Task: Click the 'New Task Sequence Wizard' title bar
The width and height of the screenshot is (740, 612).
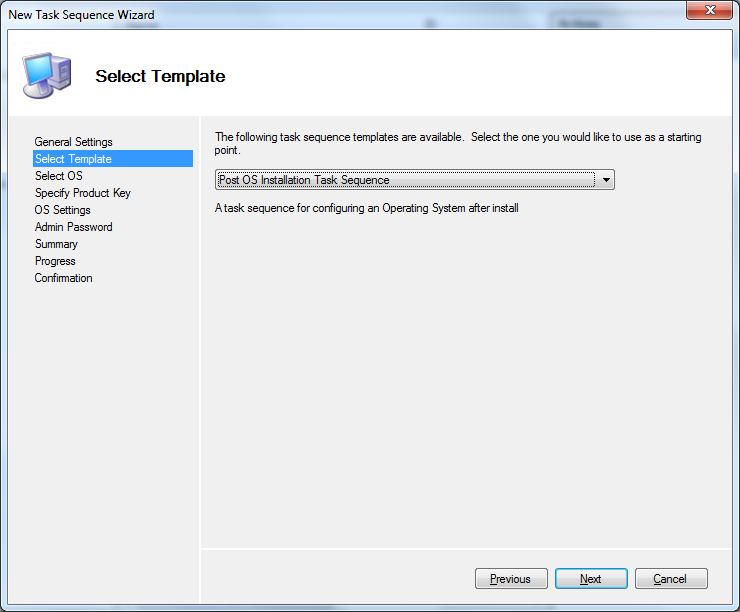Action: (300, 14)
